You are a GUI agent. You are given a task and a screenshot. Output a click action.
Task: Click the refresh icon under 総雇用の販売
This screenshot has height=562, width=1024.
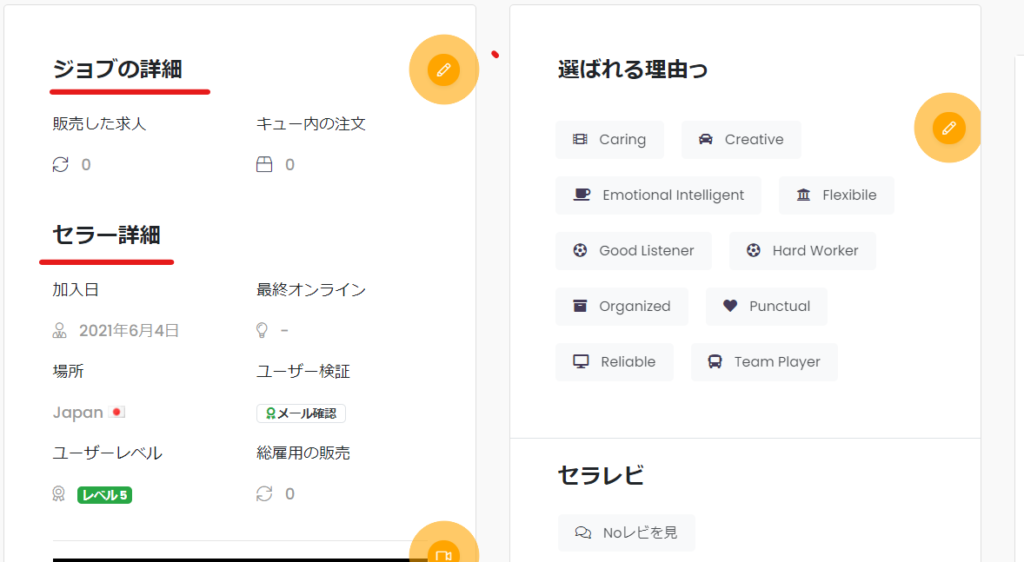264,493
